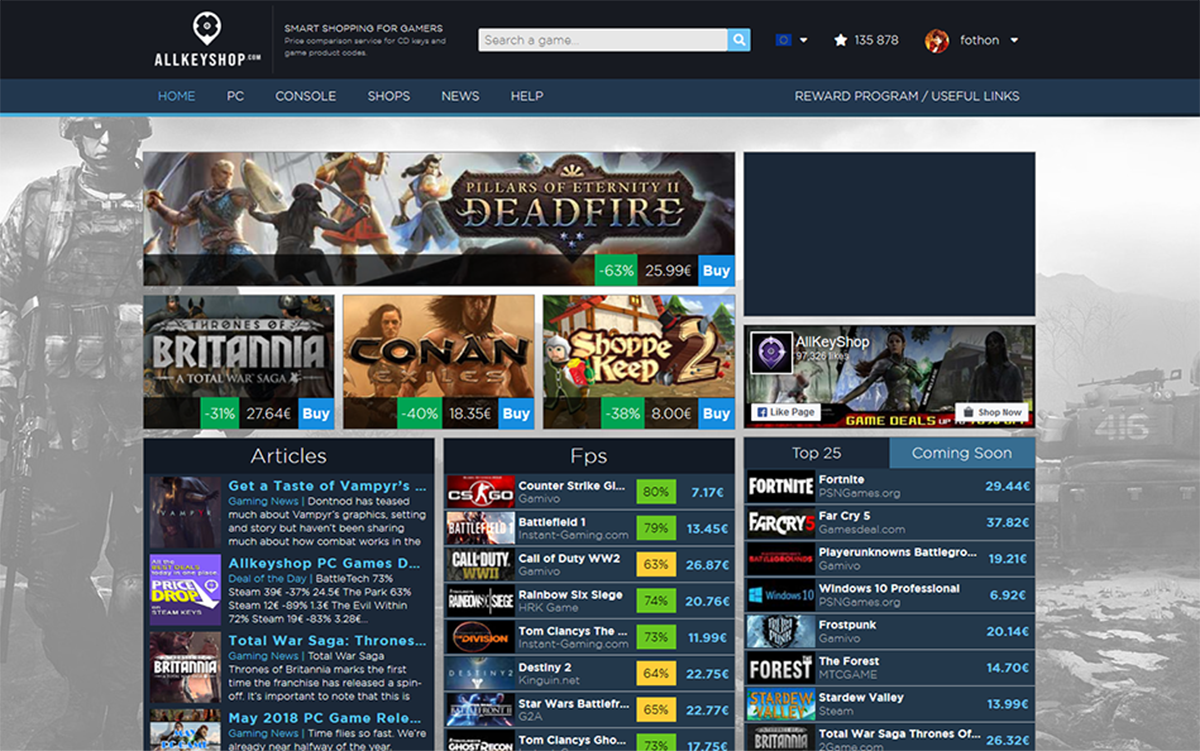The image size is (1200, 751).
Task: Click the Facebook Like Page button
Action: point(786,412)
